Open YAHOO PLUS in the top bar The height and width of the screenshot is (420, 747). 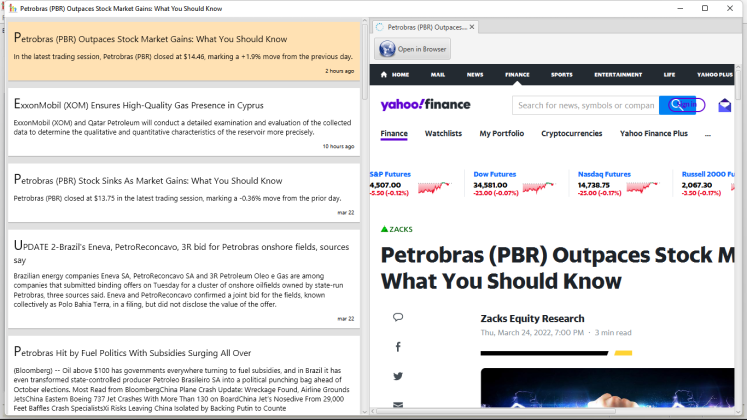pos(715,74)
